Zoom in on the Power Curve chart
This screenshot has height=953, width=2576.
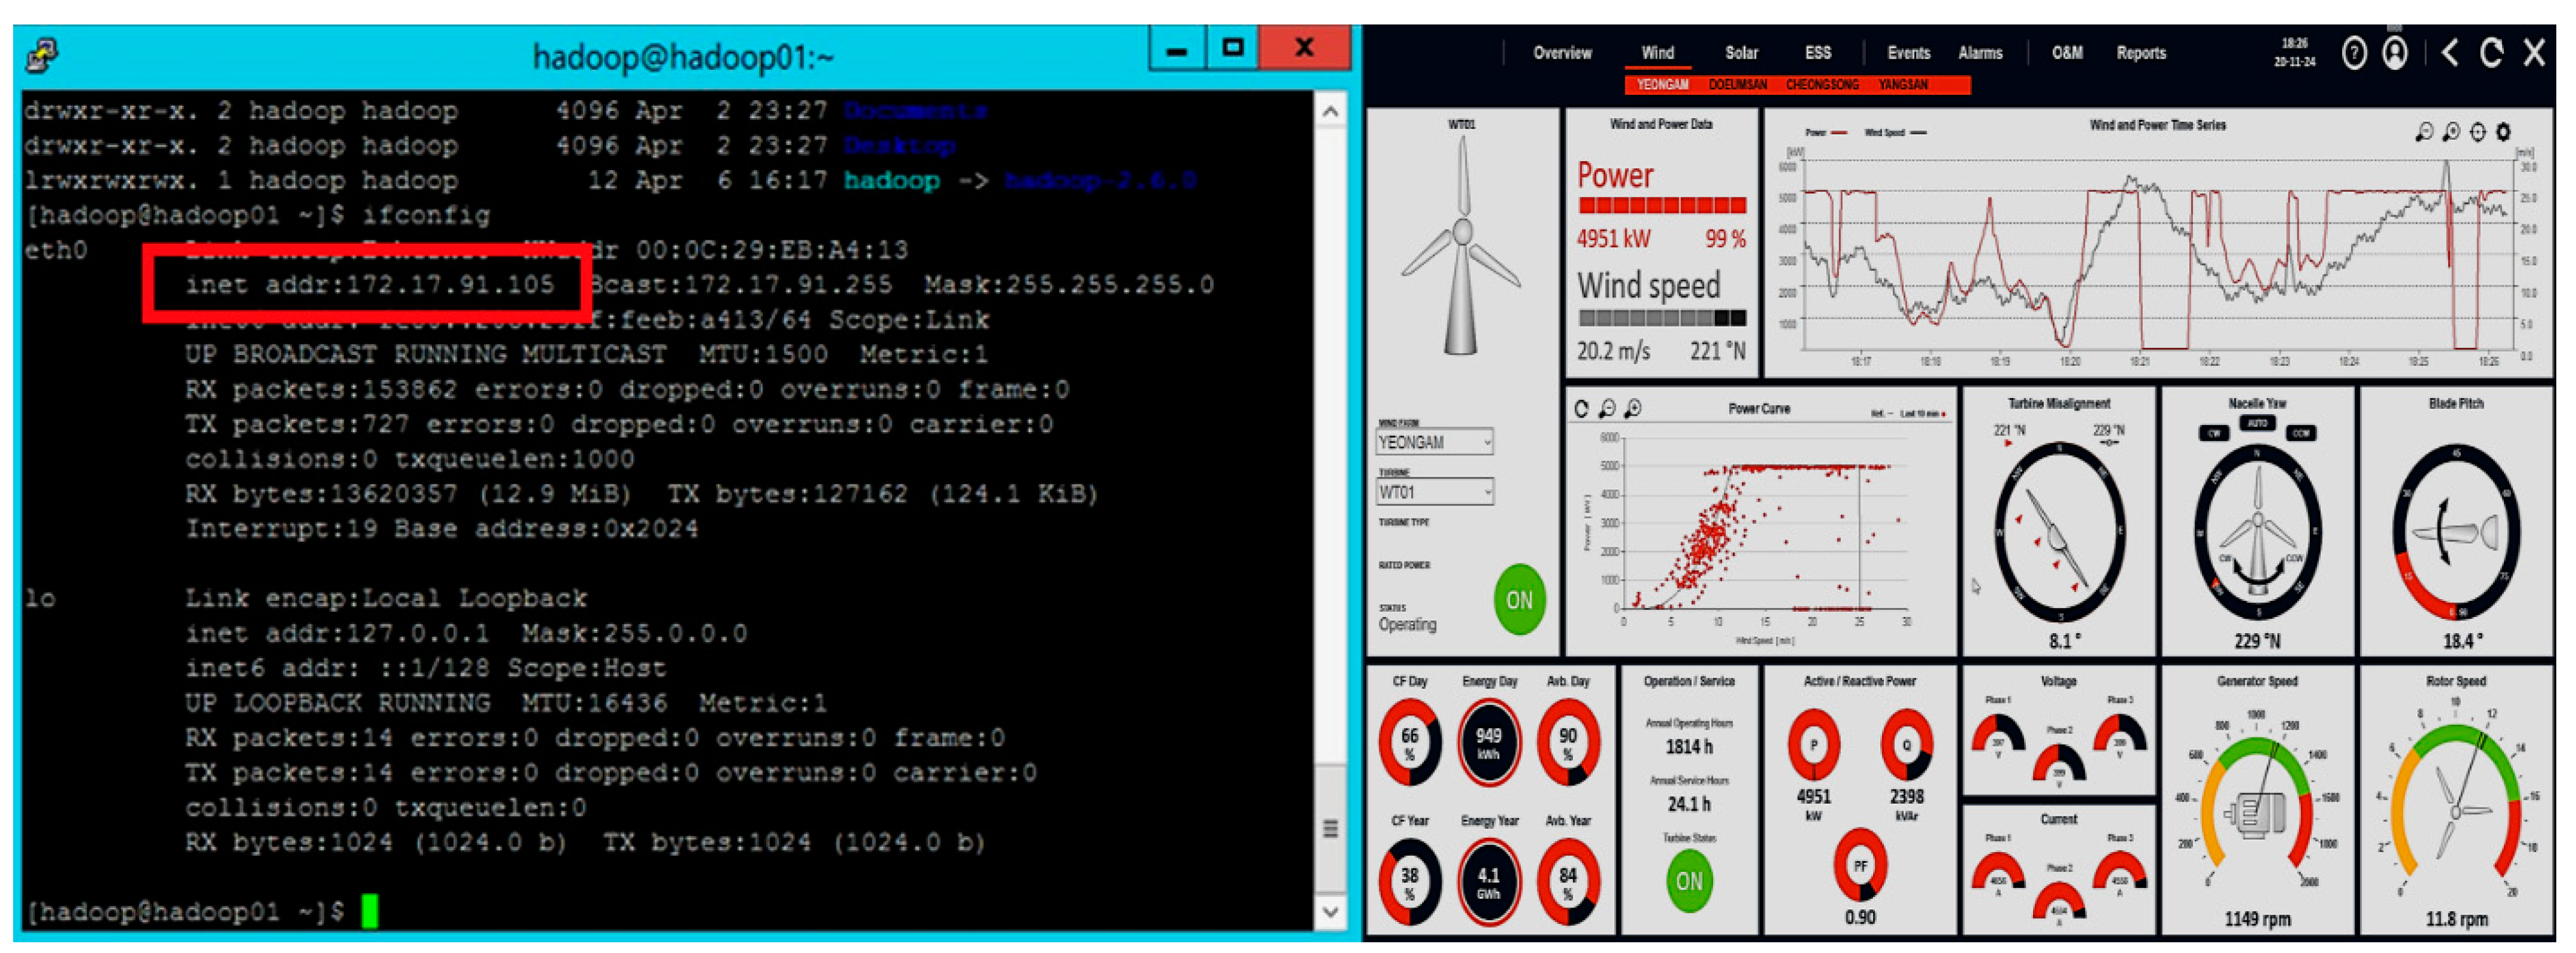pyautogui.click(x=1633, y=408)
